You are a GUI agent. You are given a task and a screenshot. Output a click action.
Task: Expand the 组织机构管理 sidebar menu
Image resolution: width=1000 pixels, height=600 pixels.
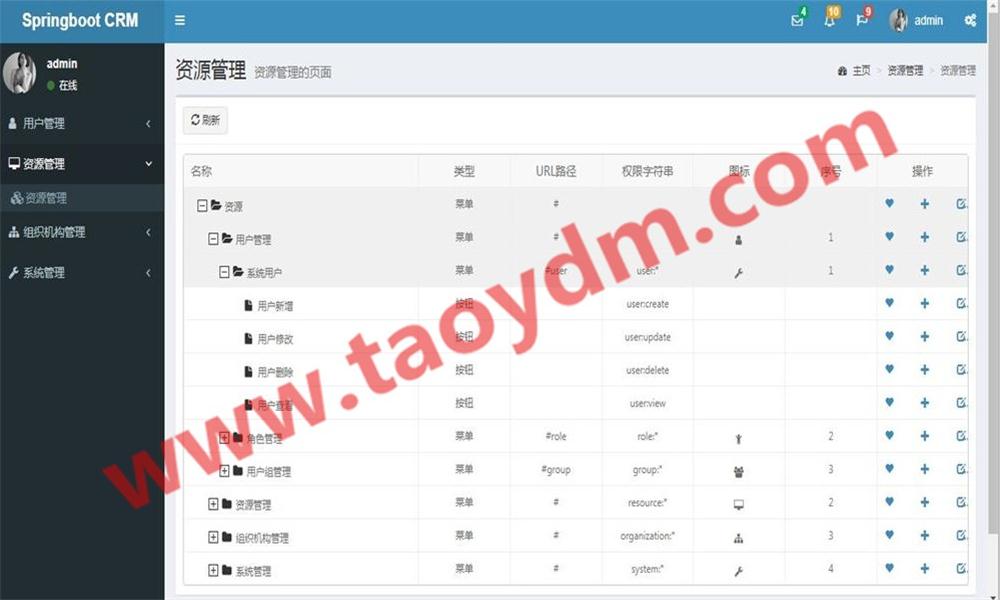(82, 232)
